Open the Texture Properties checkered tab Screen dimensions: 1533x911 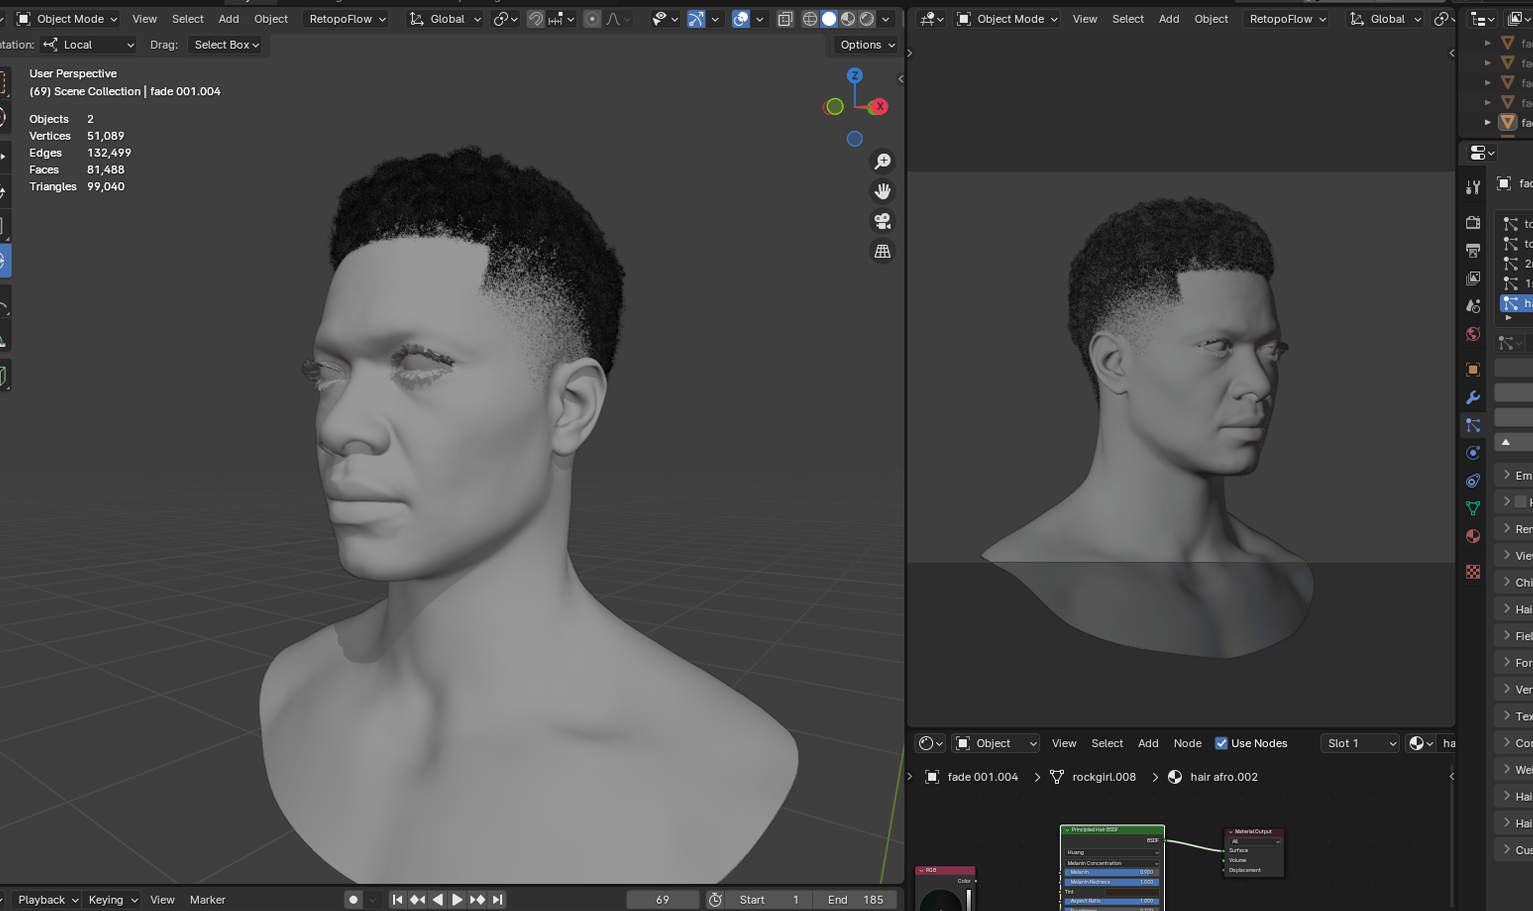[1472, 571]
